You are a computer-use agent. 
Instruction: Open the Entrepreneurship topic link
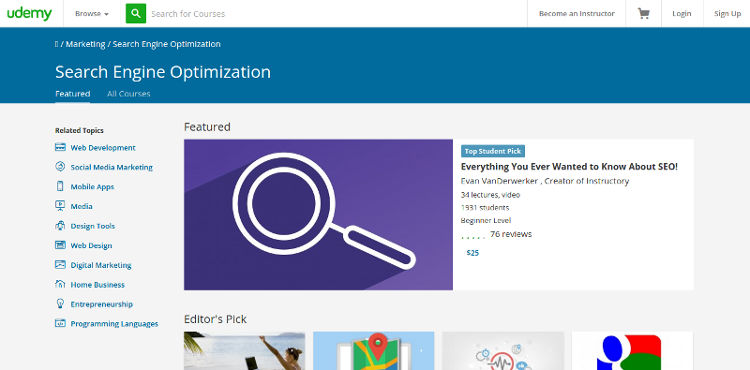[x=102, y=305]
